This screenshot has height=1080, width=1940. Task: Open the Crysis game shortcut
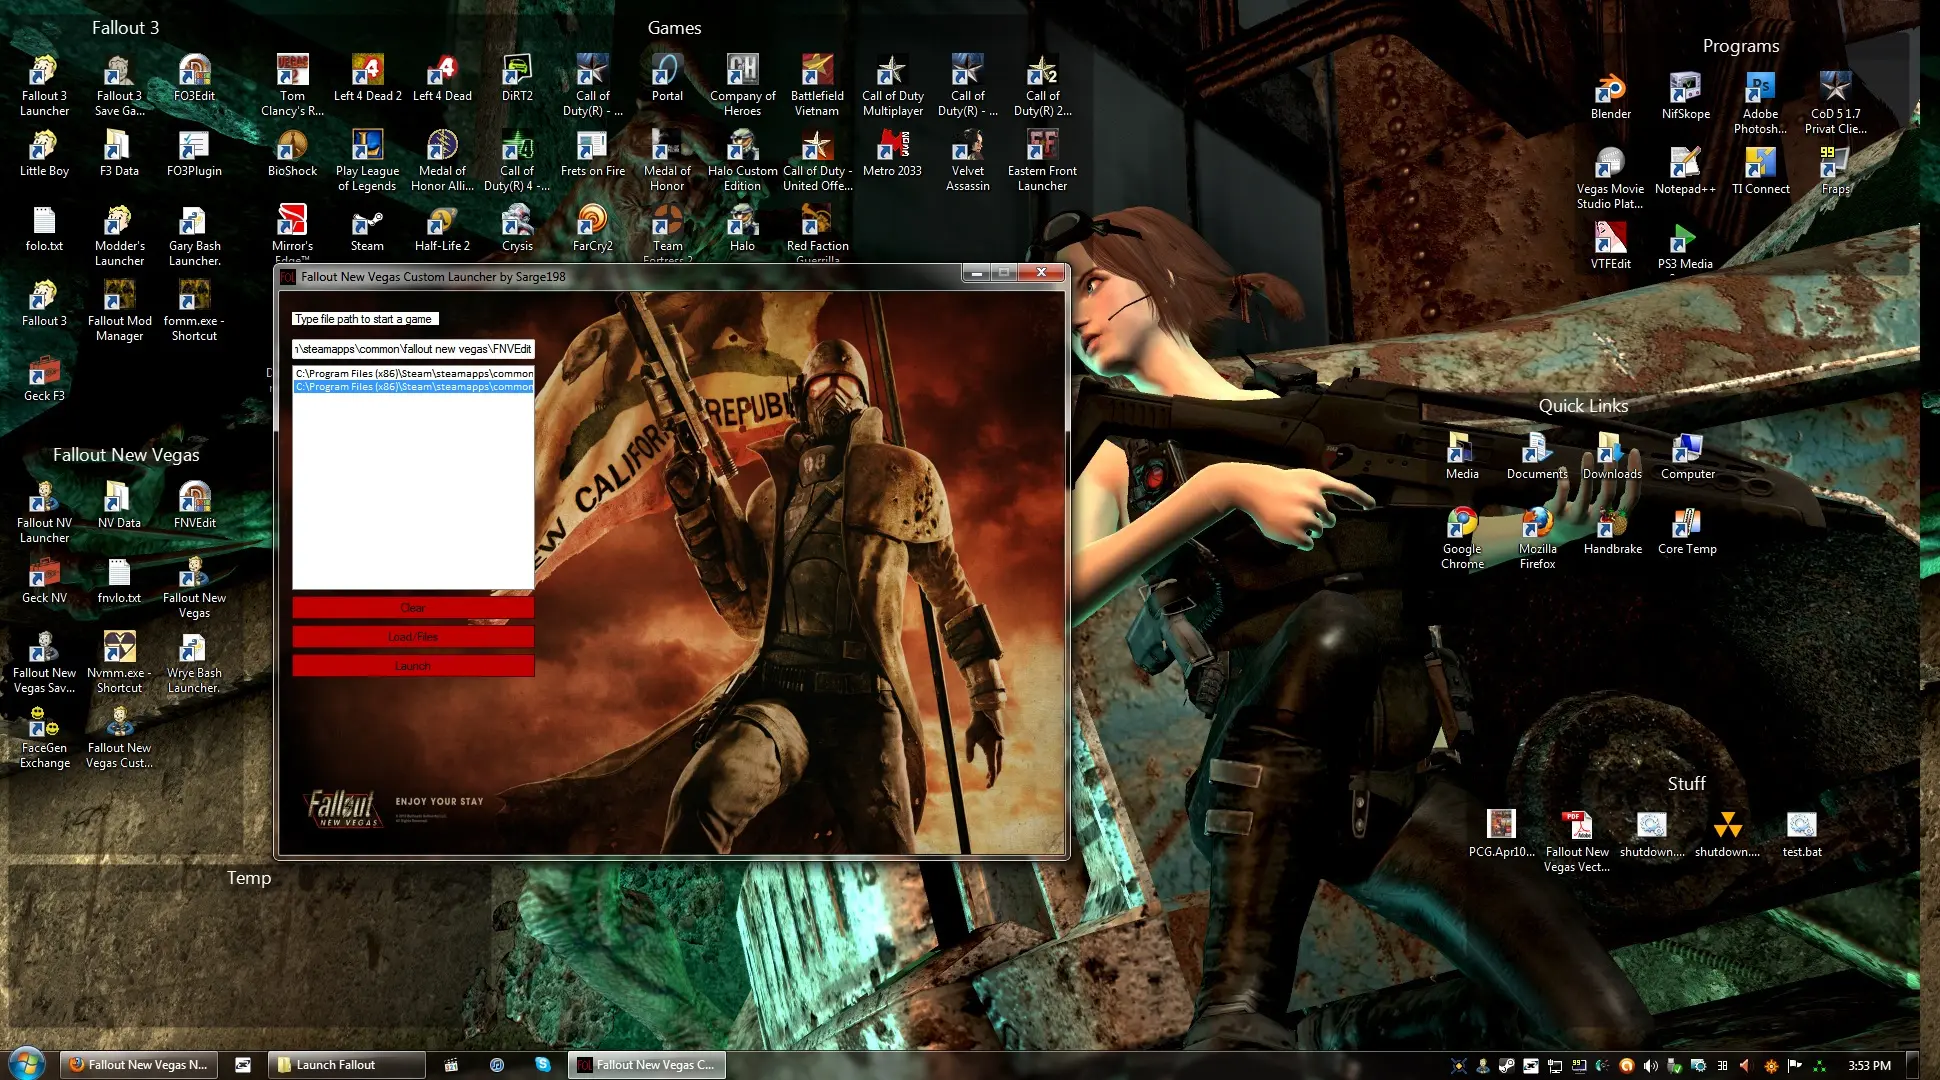pos(517,228)
